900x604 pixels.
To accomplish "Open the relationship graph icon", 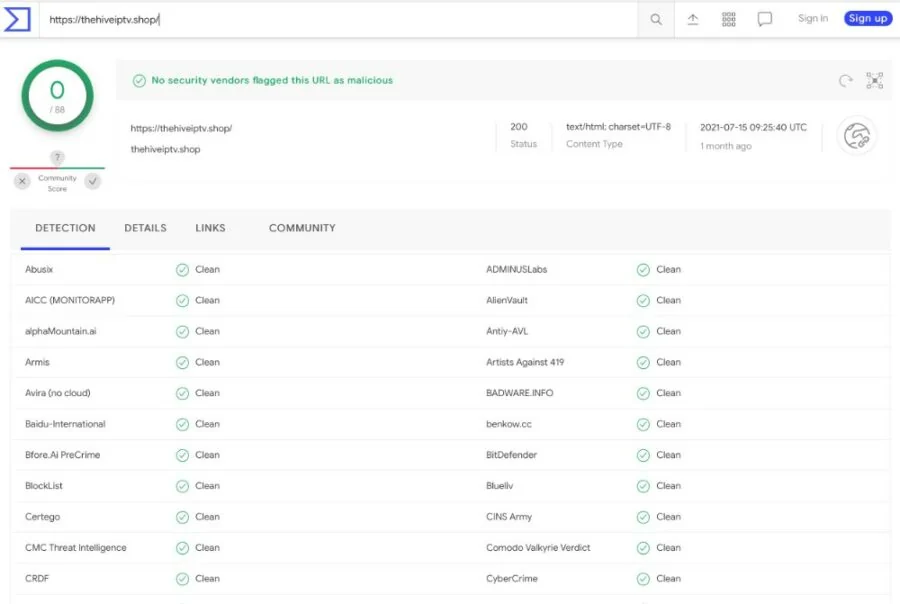I will click(874, 80).
